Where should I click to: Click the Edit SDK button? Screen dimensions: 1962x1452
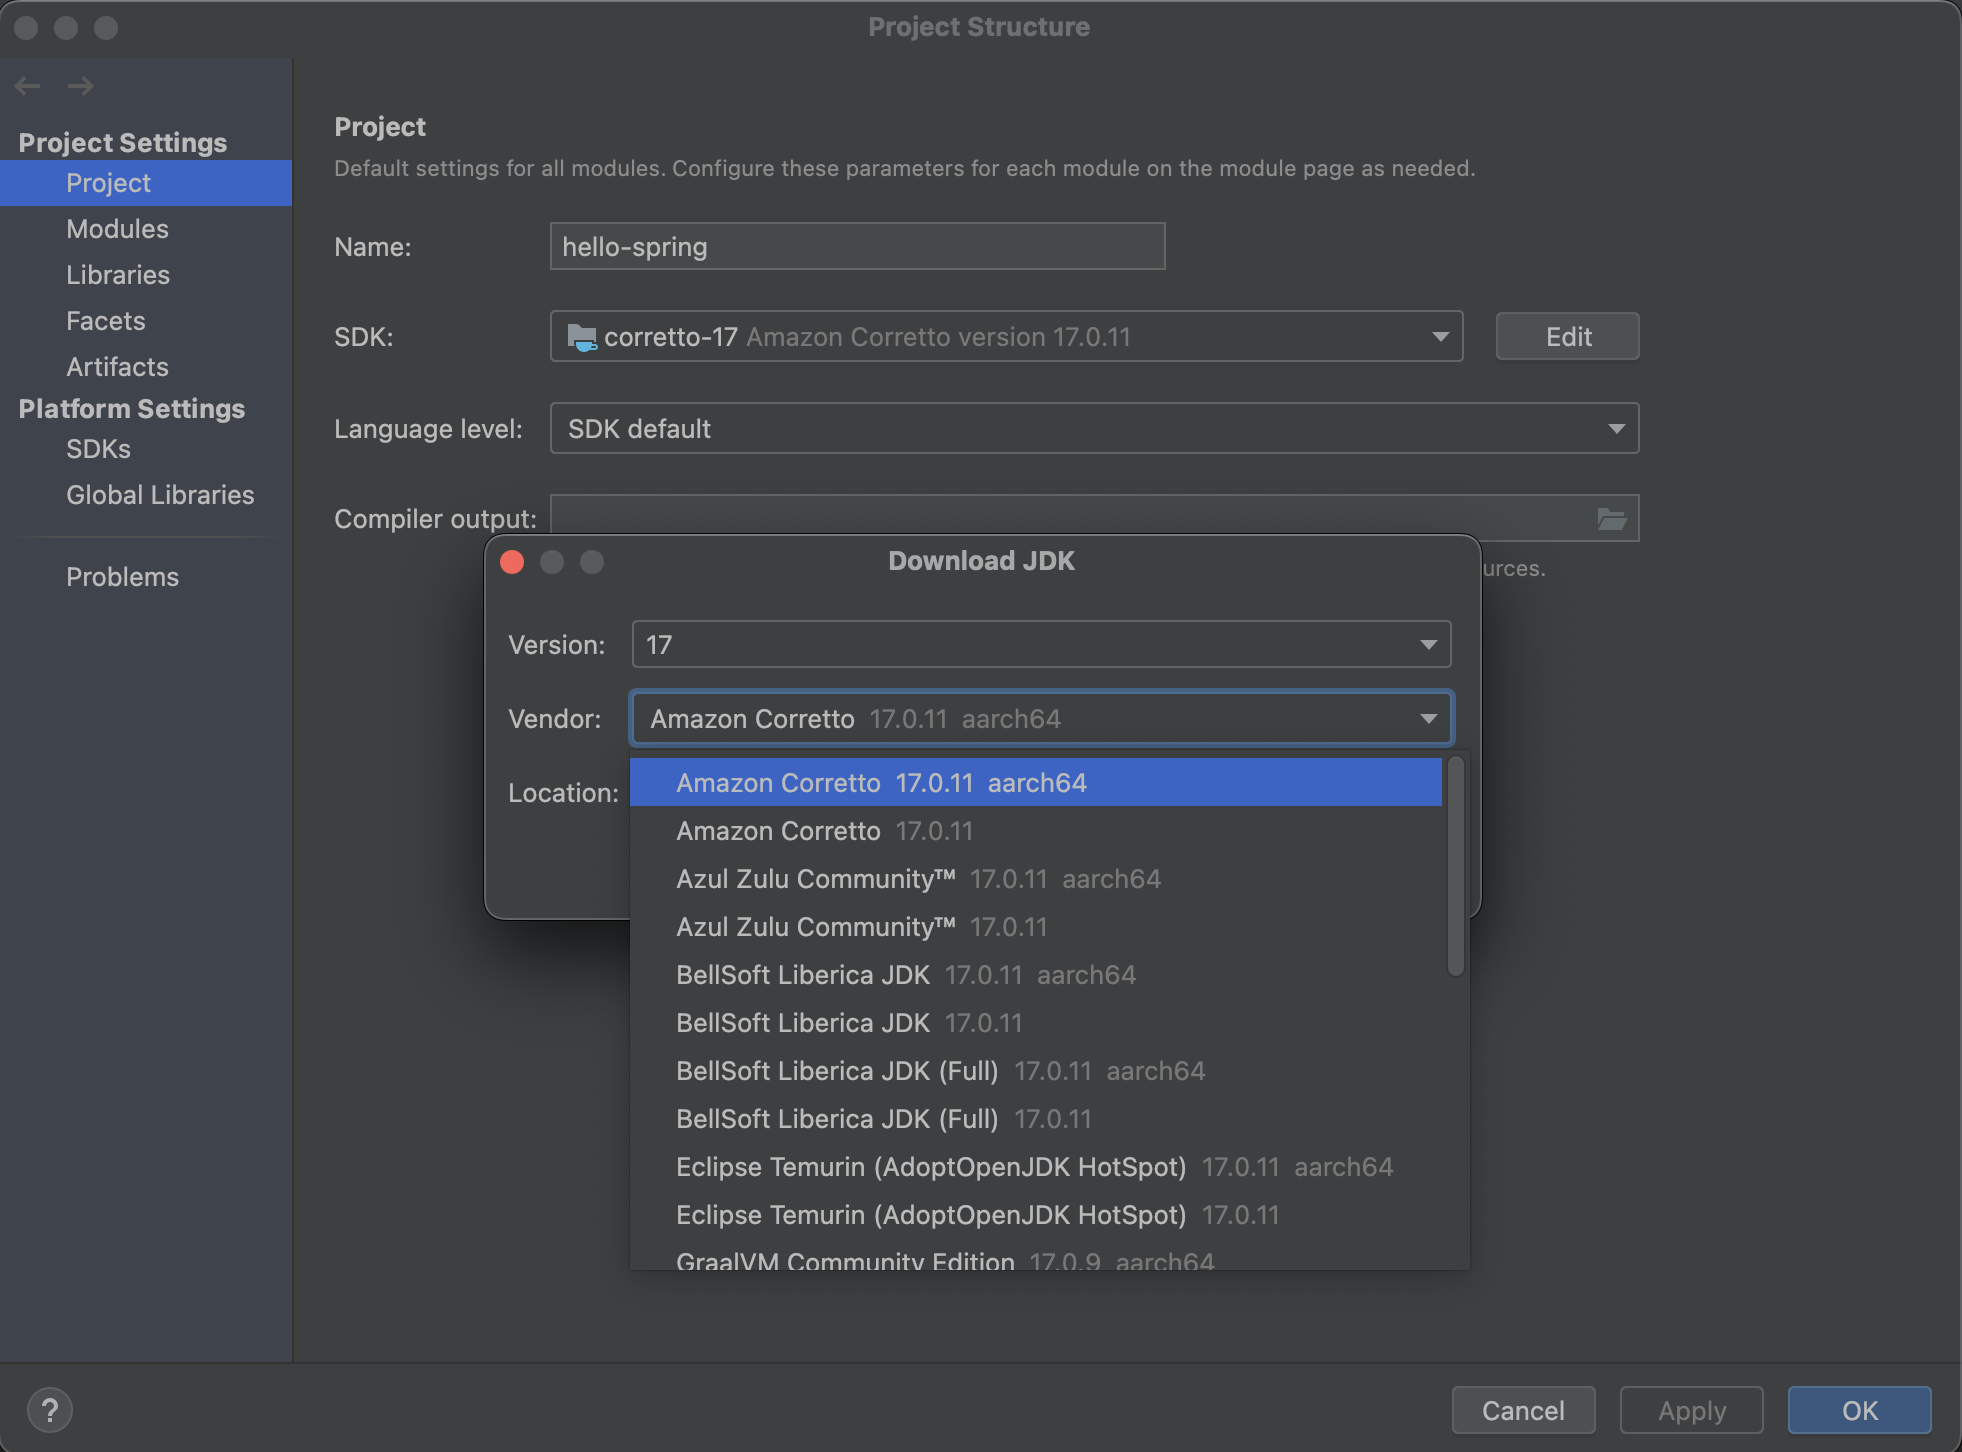(1566, 337)
